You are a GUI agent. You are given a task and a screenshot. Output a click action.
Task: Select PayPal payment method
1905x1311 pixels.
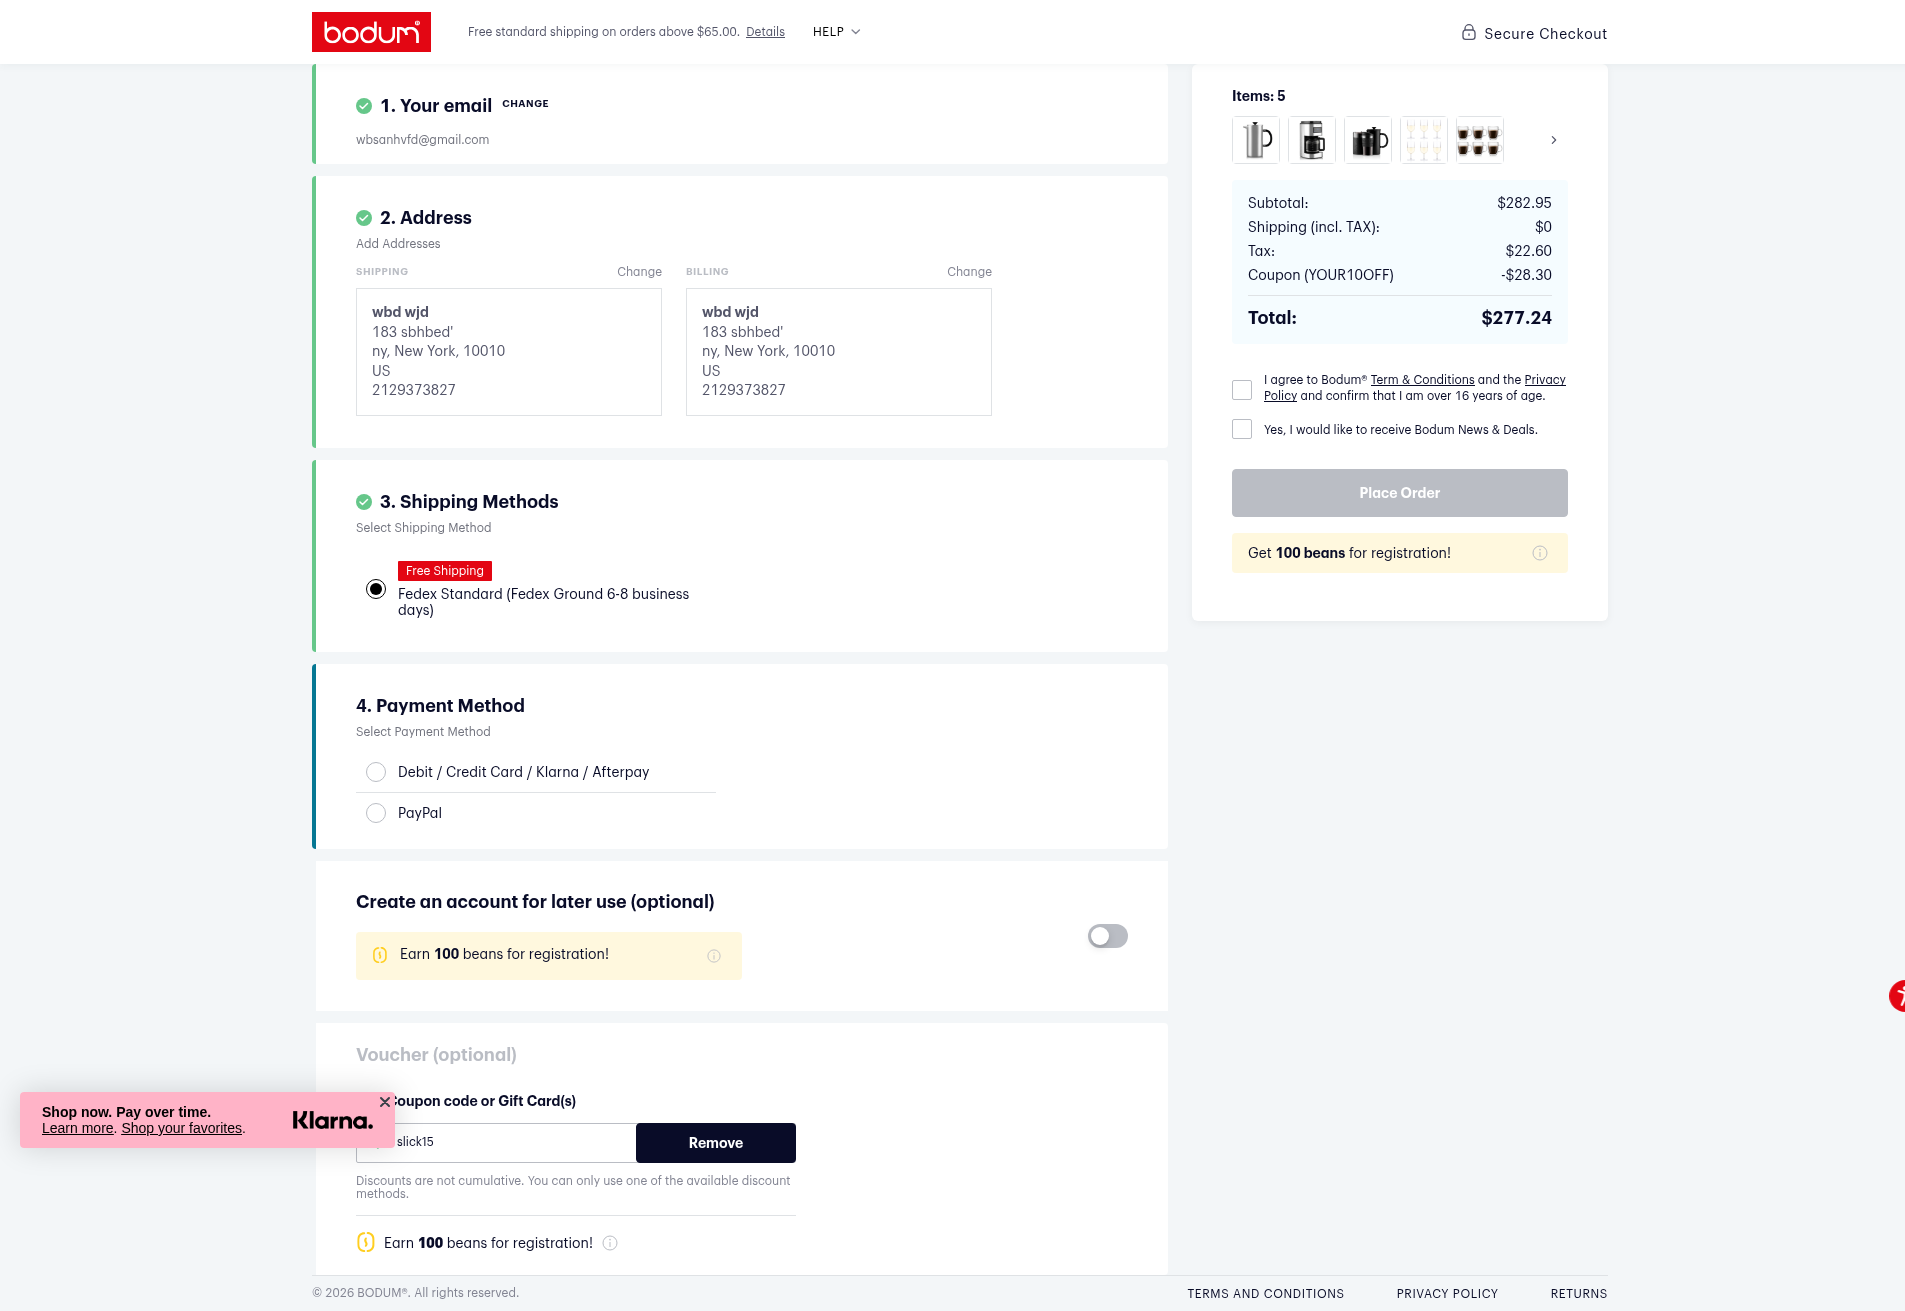point(376,813)
